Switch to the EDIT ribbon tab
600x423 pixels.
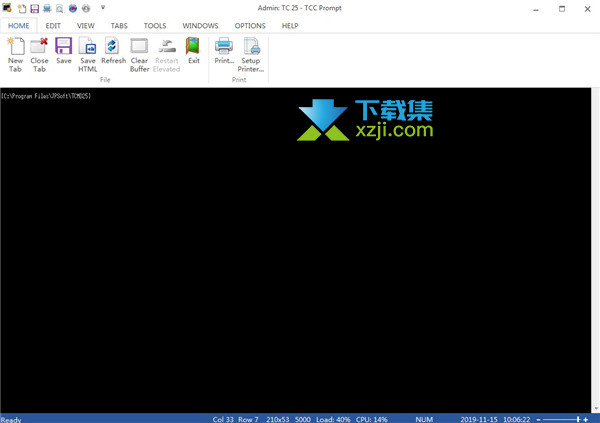54,25
